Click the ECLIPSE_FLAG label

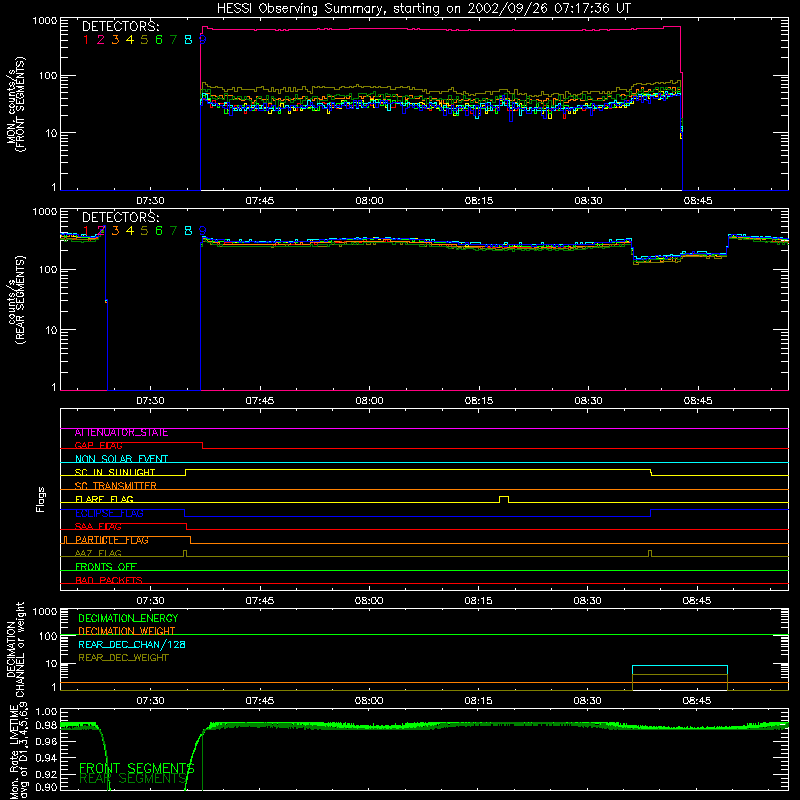click(109, 513)
